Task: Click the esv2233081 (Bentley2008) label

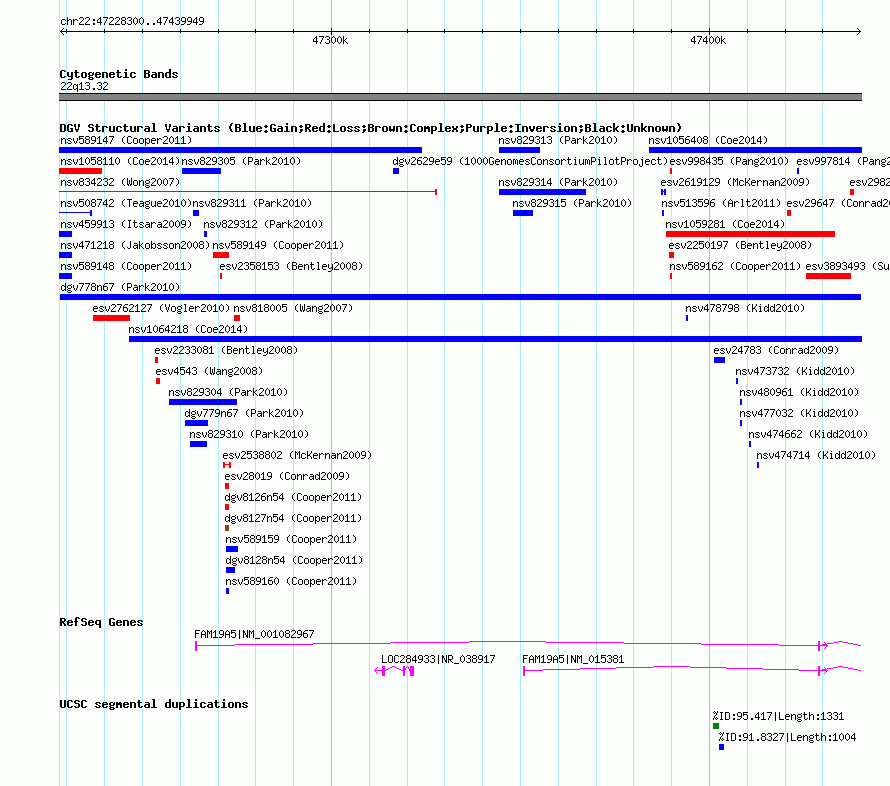Action: [x=226, y=350]
